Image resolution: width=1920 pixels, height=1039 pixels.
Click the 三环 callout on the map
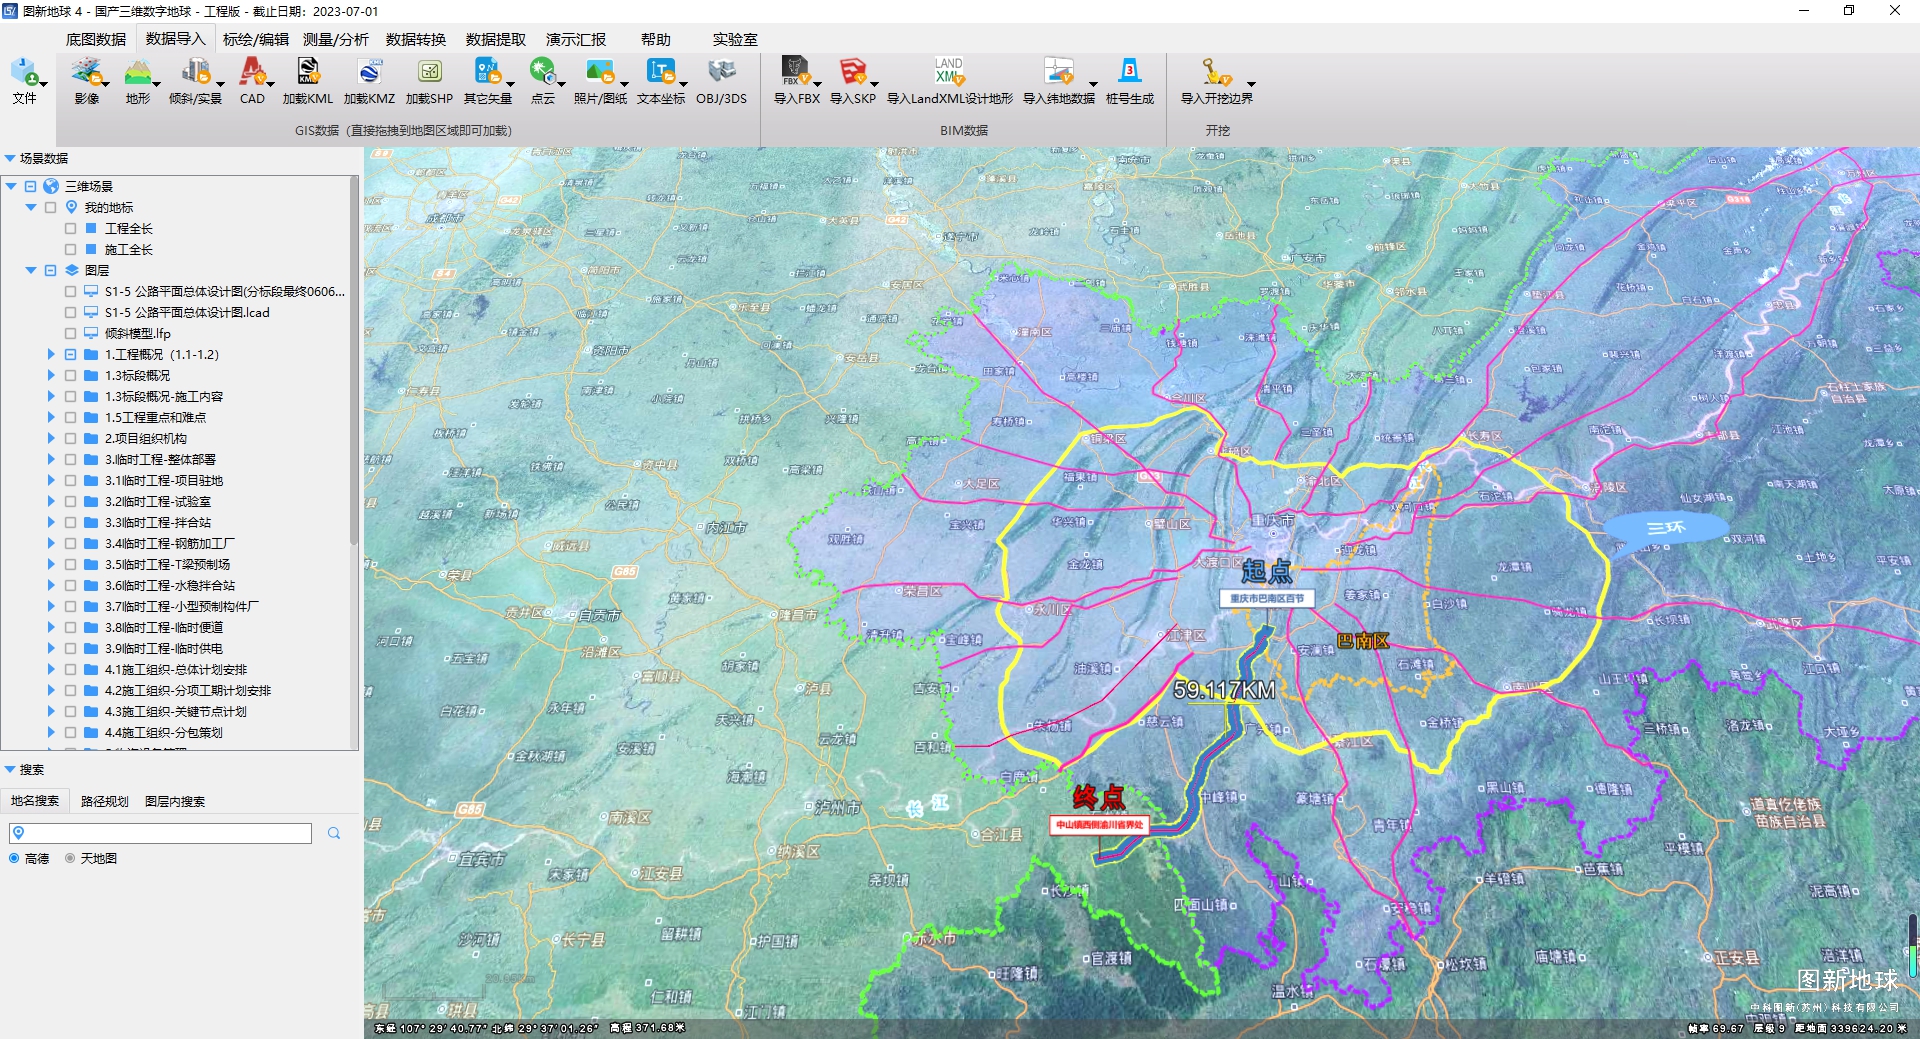tap(1666, 527)
